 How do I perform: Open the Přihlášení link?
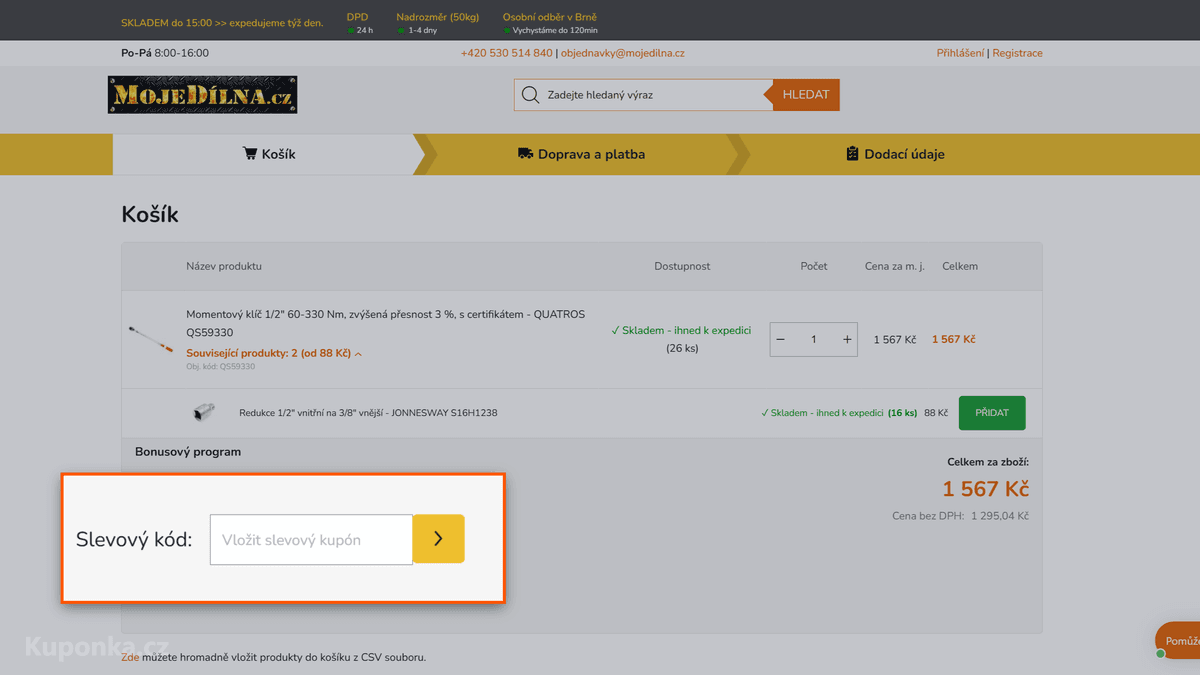960,53
